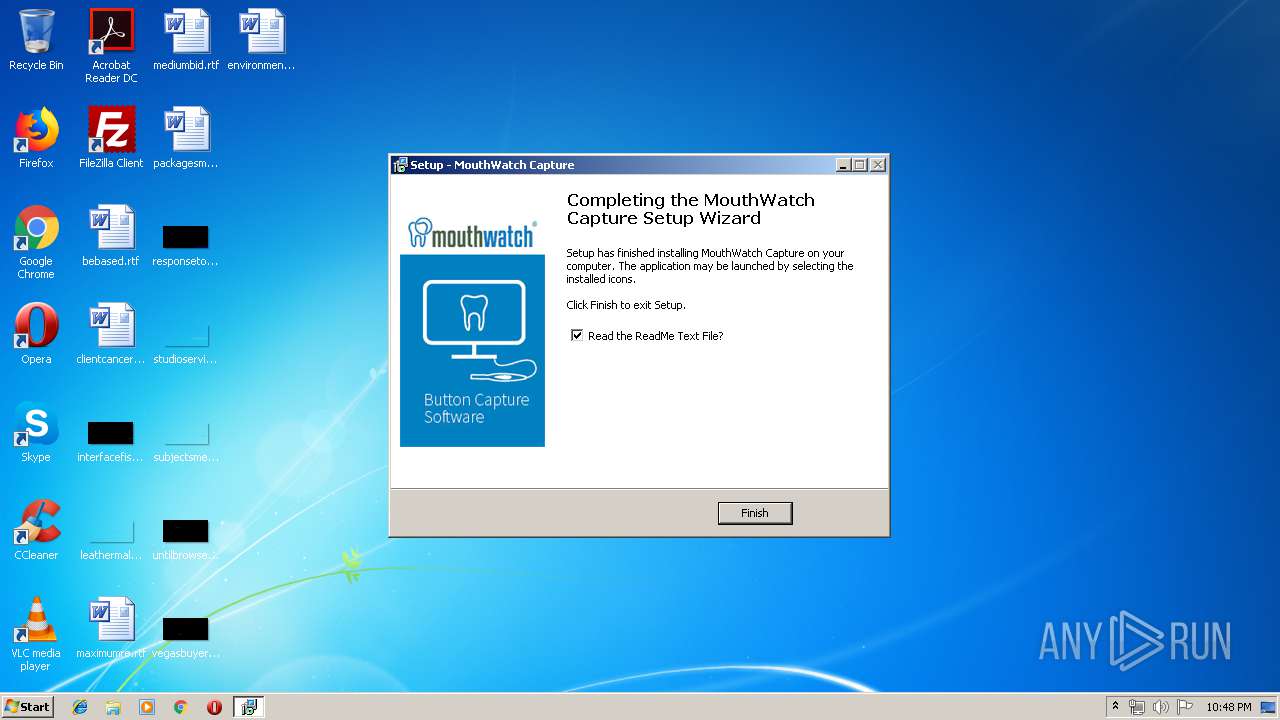Click the network tray icon

click(1137, 707)
